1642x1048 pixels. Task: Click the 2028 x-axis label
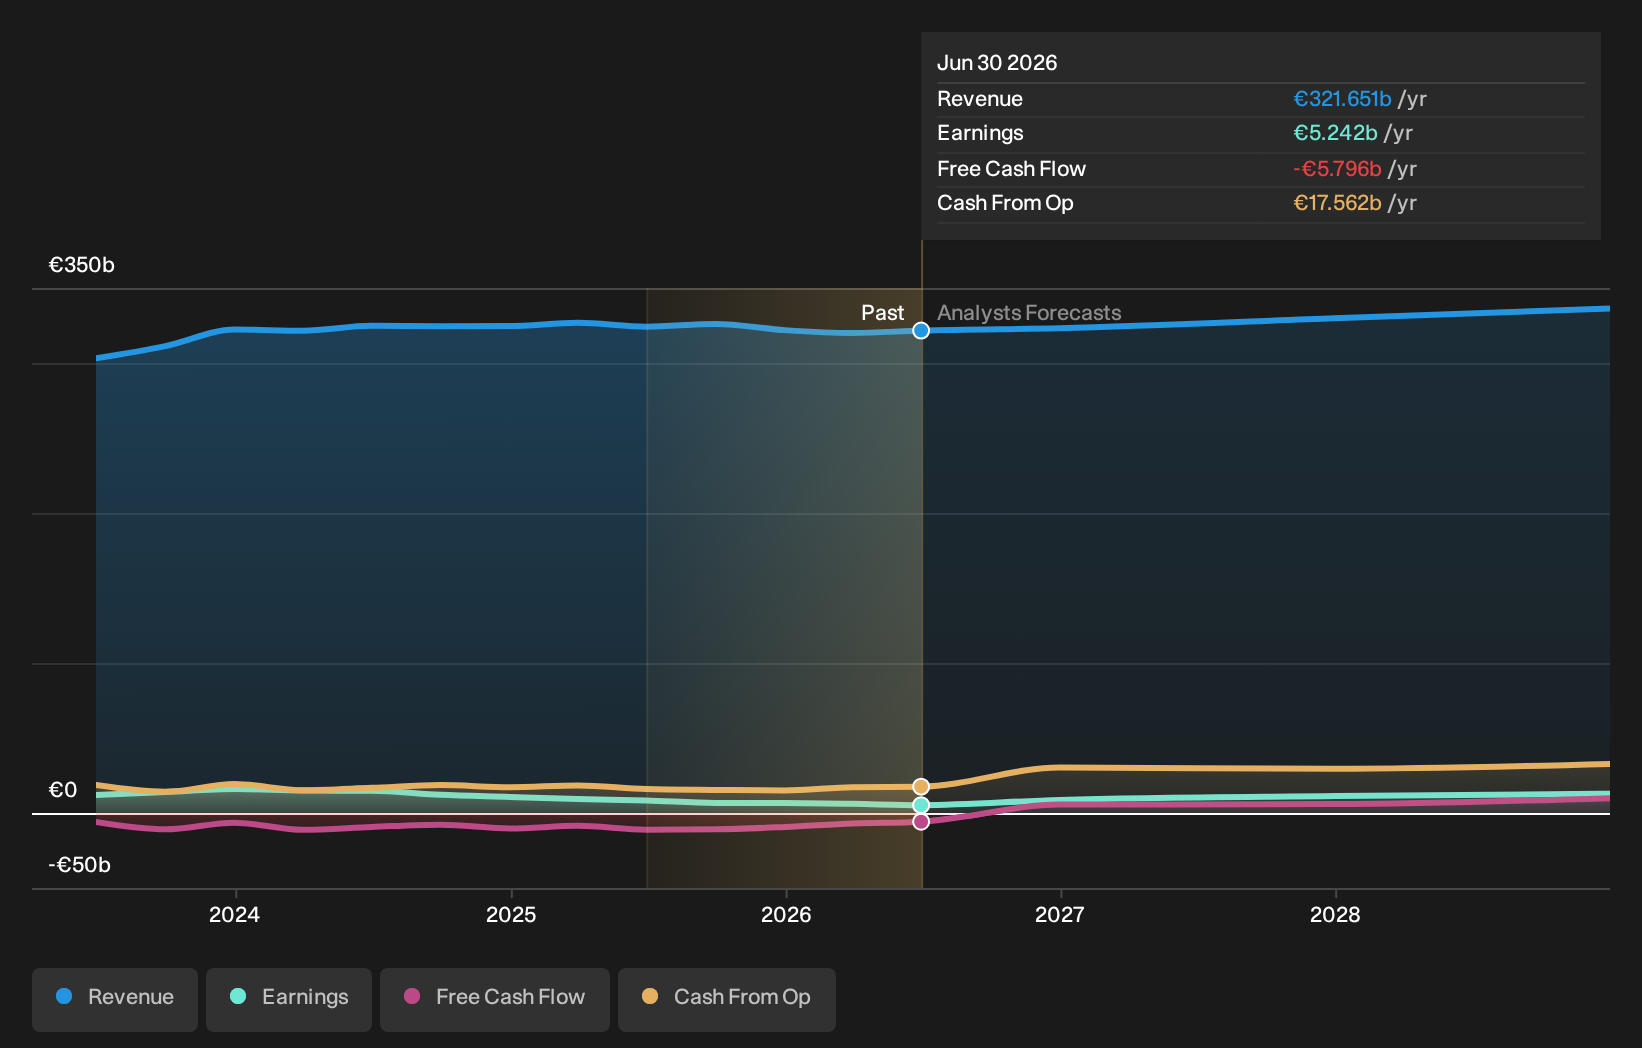click(x=1335, y=915)
